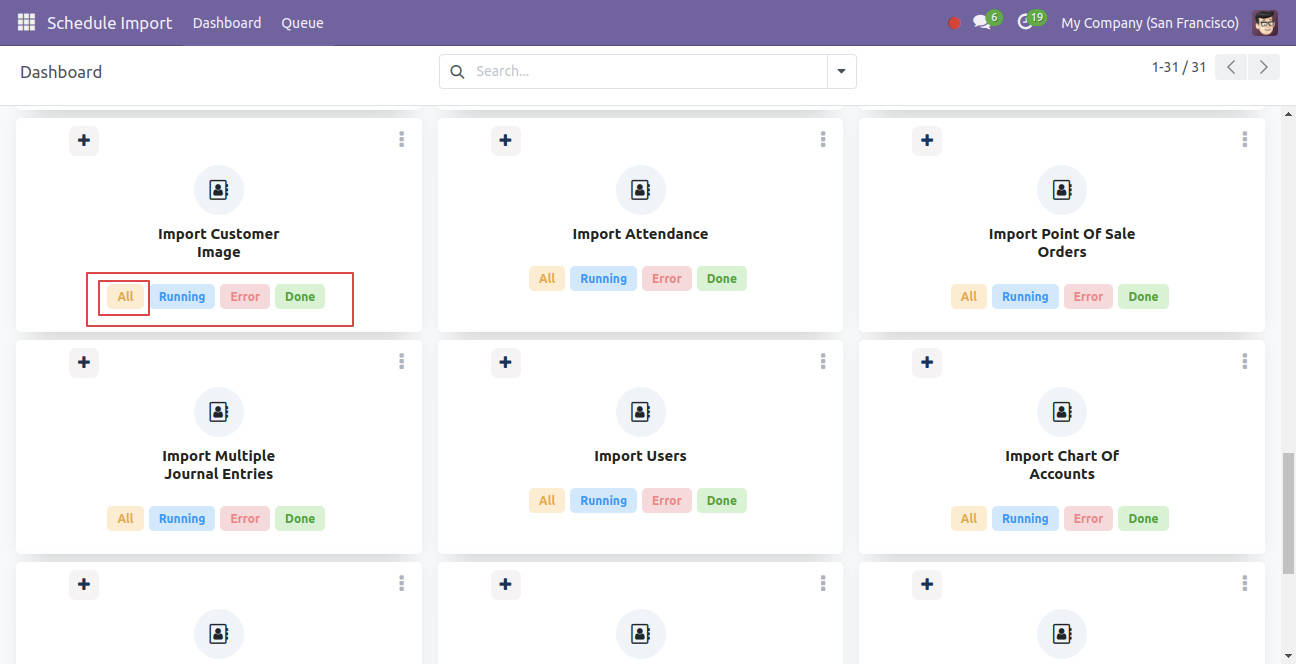1296x664 pixels.
Task: Show Running jobs for Import Multiple Journal Entries
Action: click(182, 519)
